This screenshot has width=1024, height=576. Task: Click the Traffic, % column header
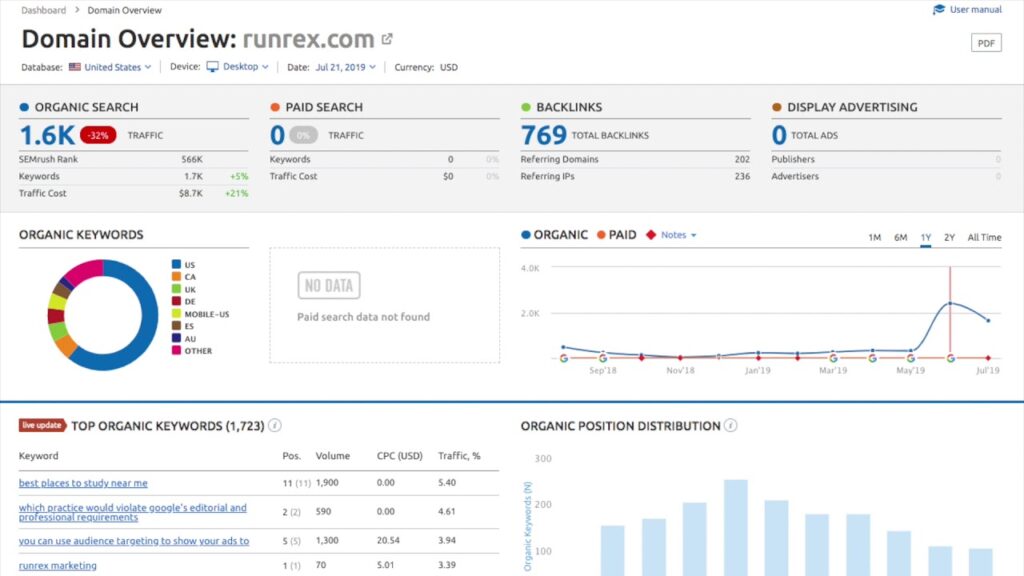[459, 455]
